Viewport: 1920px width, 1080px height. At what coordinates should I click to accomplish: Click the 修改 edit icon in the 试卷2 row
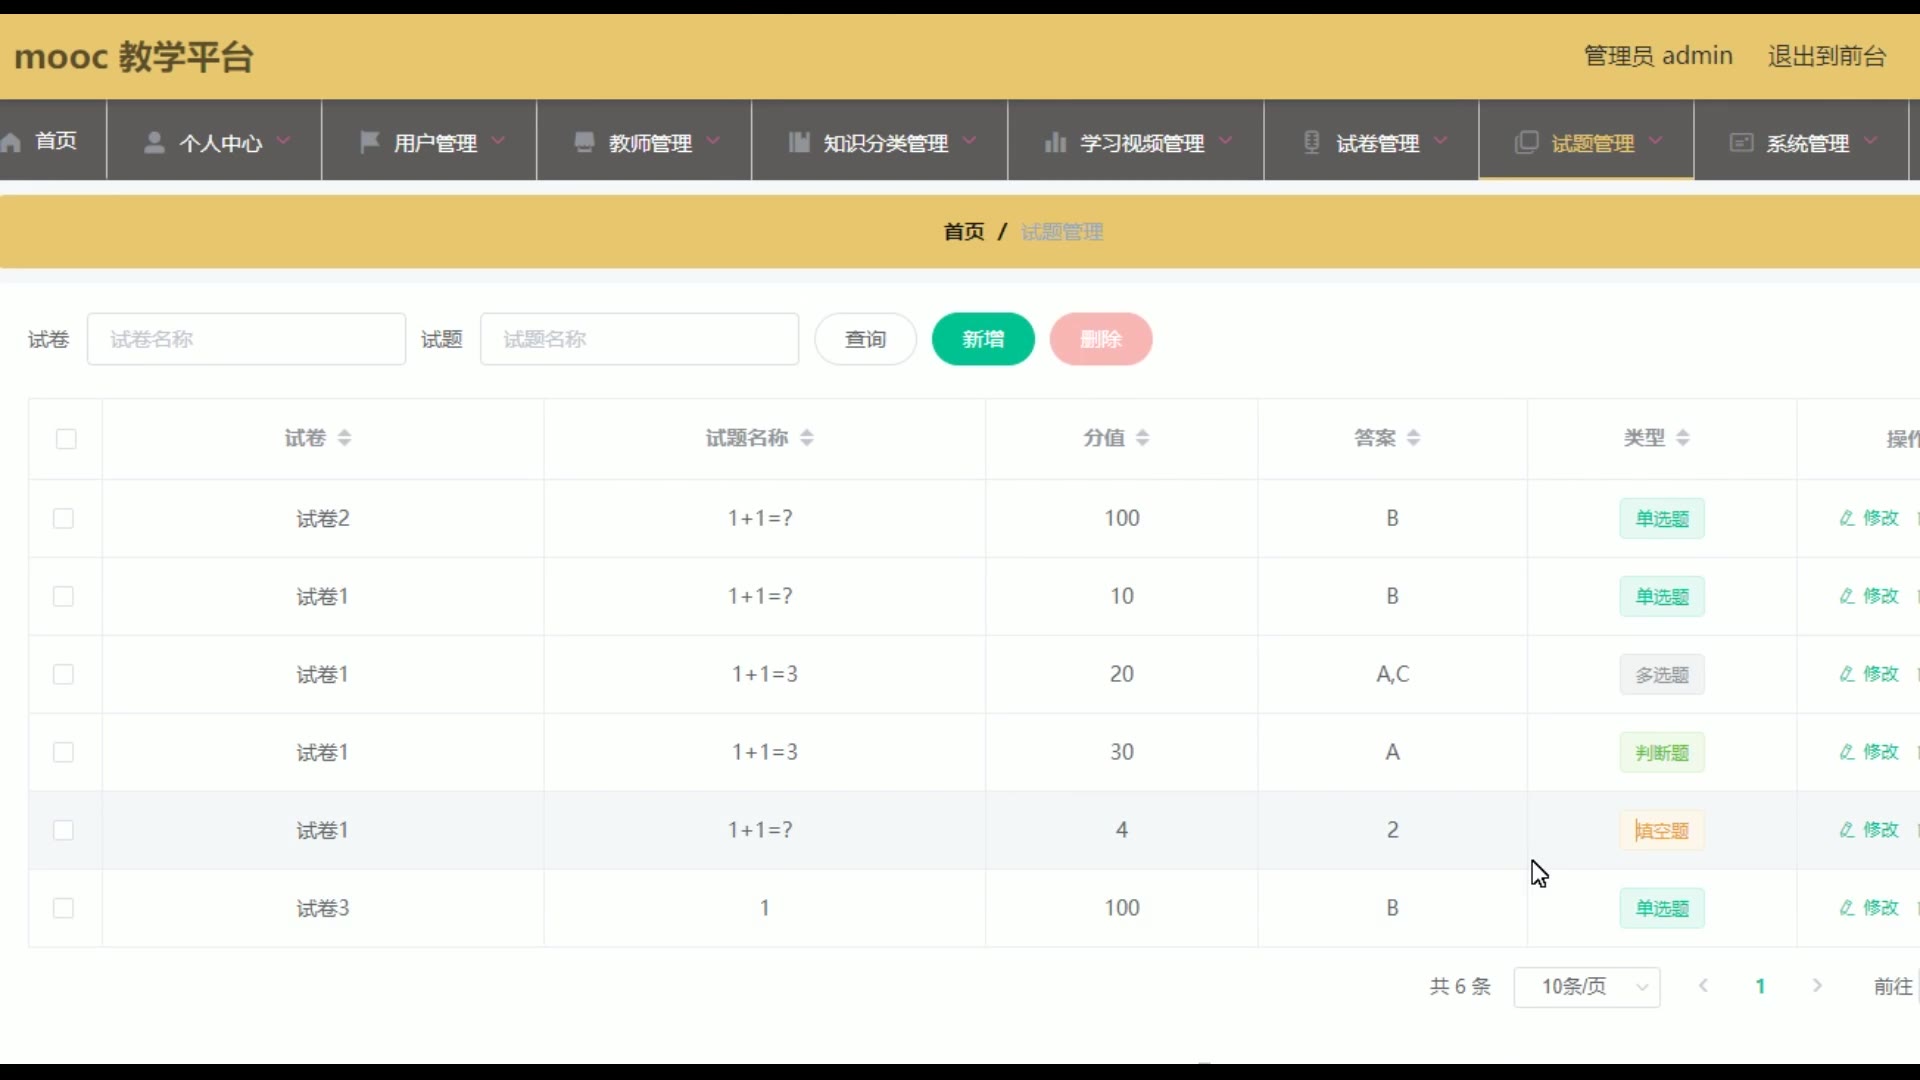(1847, 518)
